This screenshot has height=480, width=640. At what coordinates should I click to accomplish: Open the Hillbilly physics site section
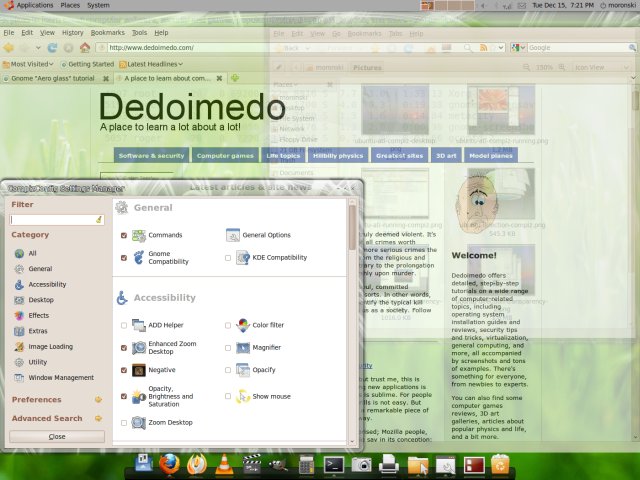click(x=338, y=156)
